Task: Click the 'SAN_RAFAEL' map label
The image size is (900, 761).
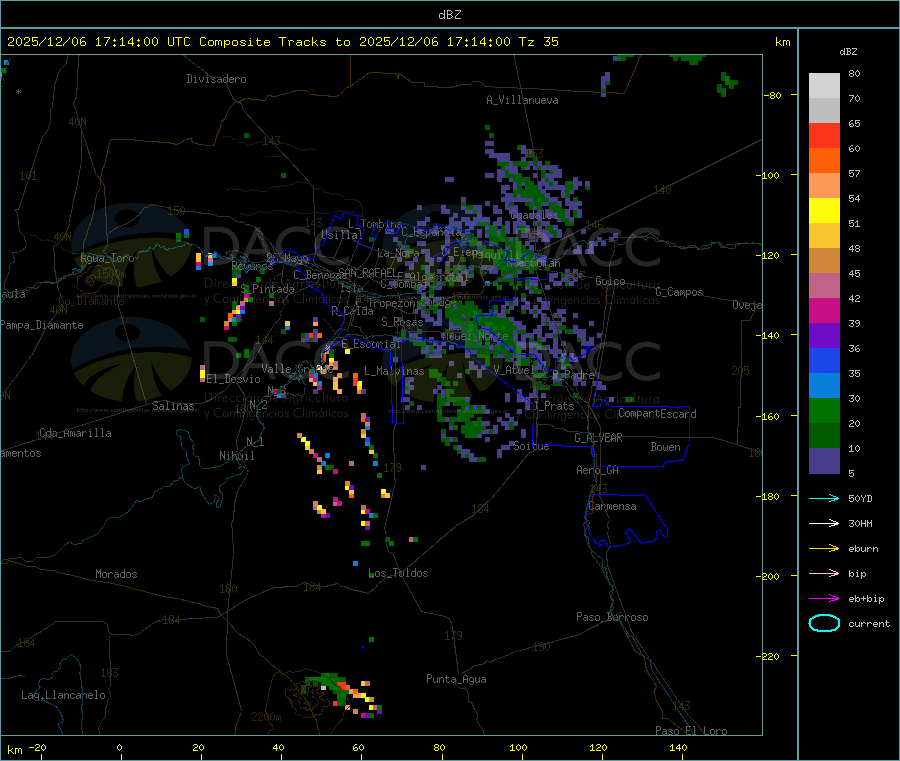Action: click(x=367, y=272)
